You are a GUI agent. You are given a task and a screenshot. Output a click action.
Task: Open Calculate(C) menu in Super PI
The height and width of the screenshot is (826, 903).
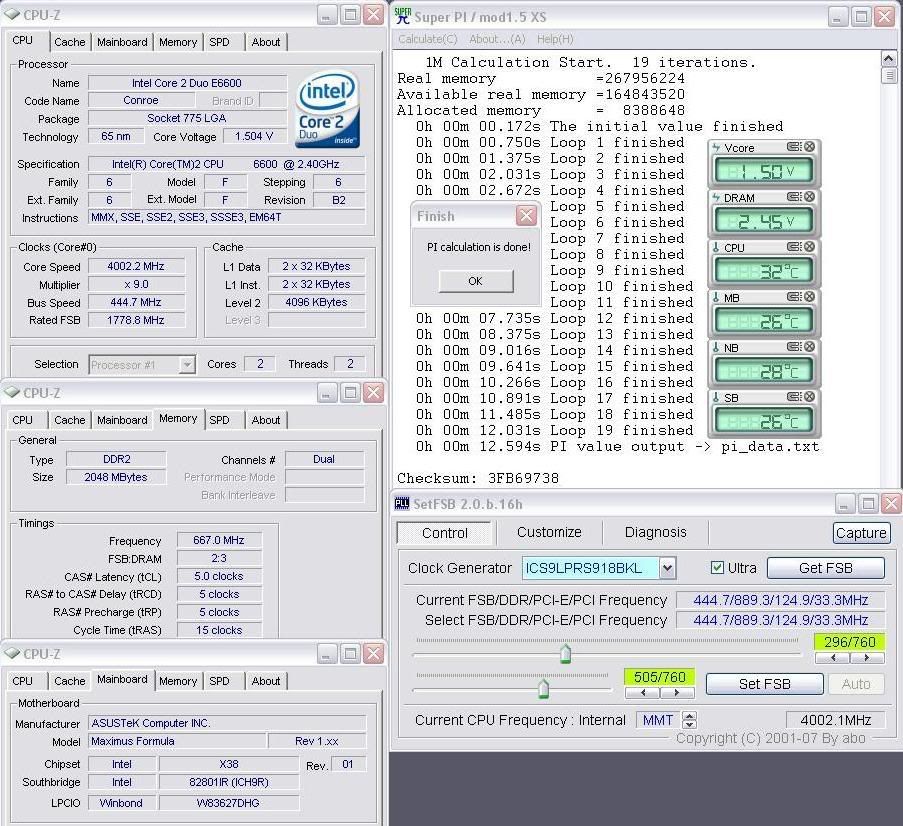(427, 39)
